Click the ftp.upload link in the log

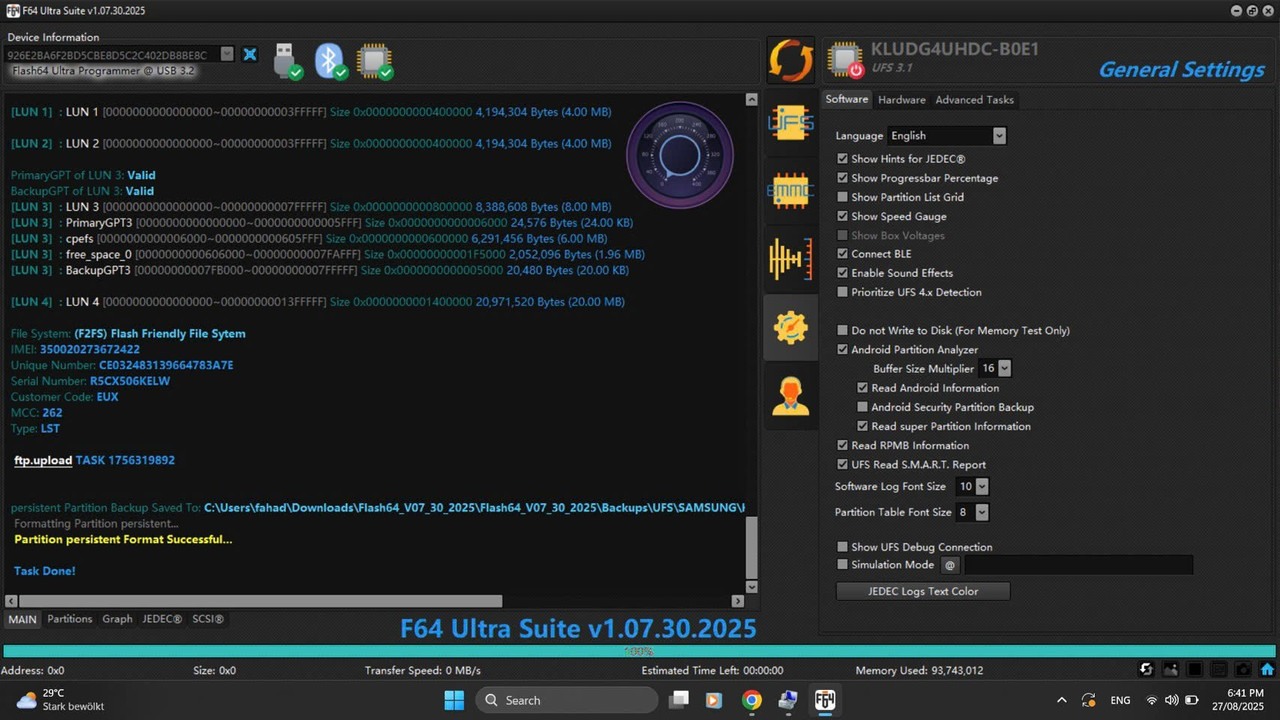point(43,460)
